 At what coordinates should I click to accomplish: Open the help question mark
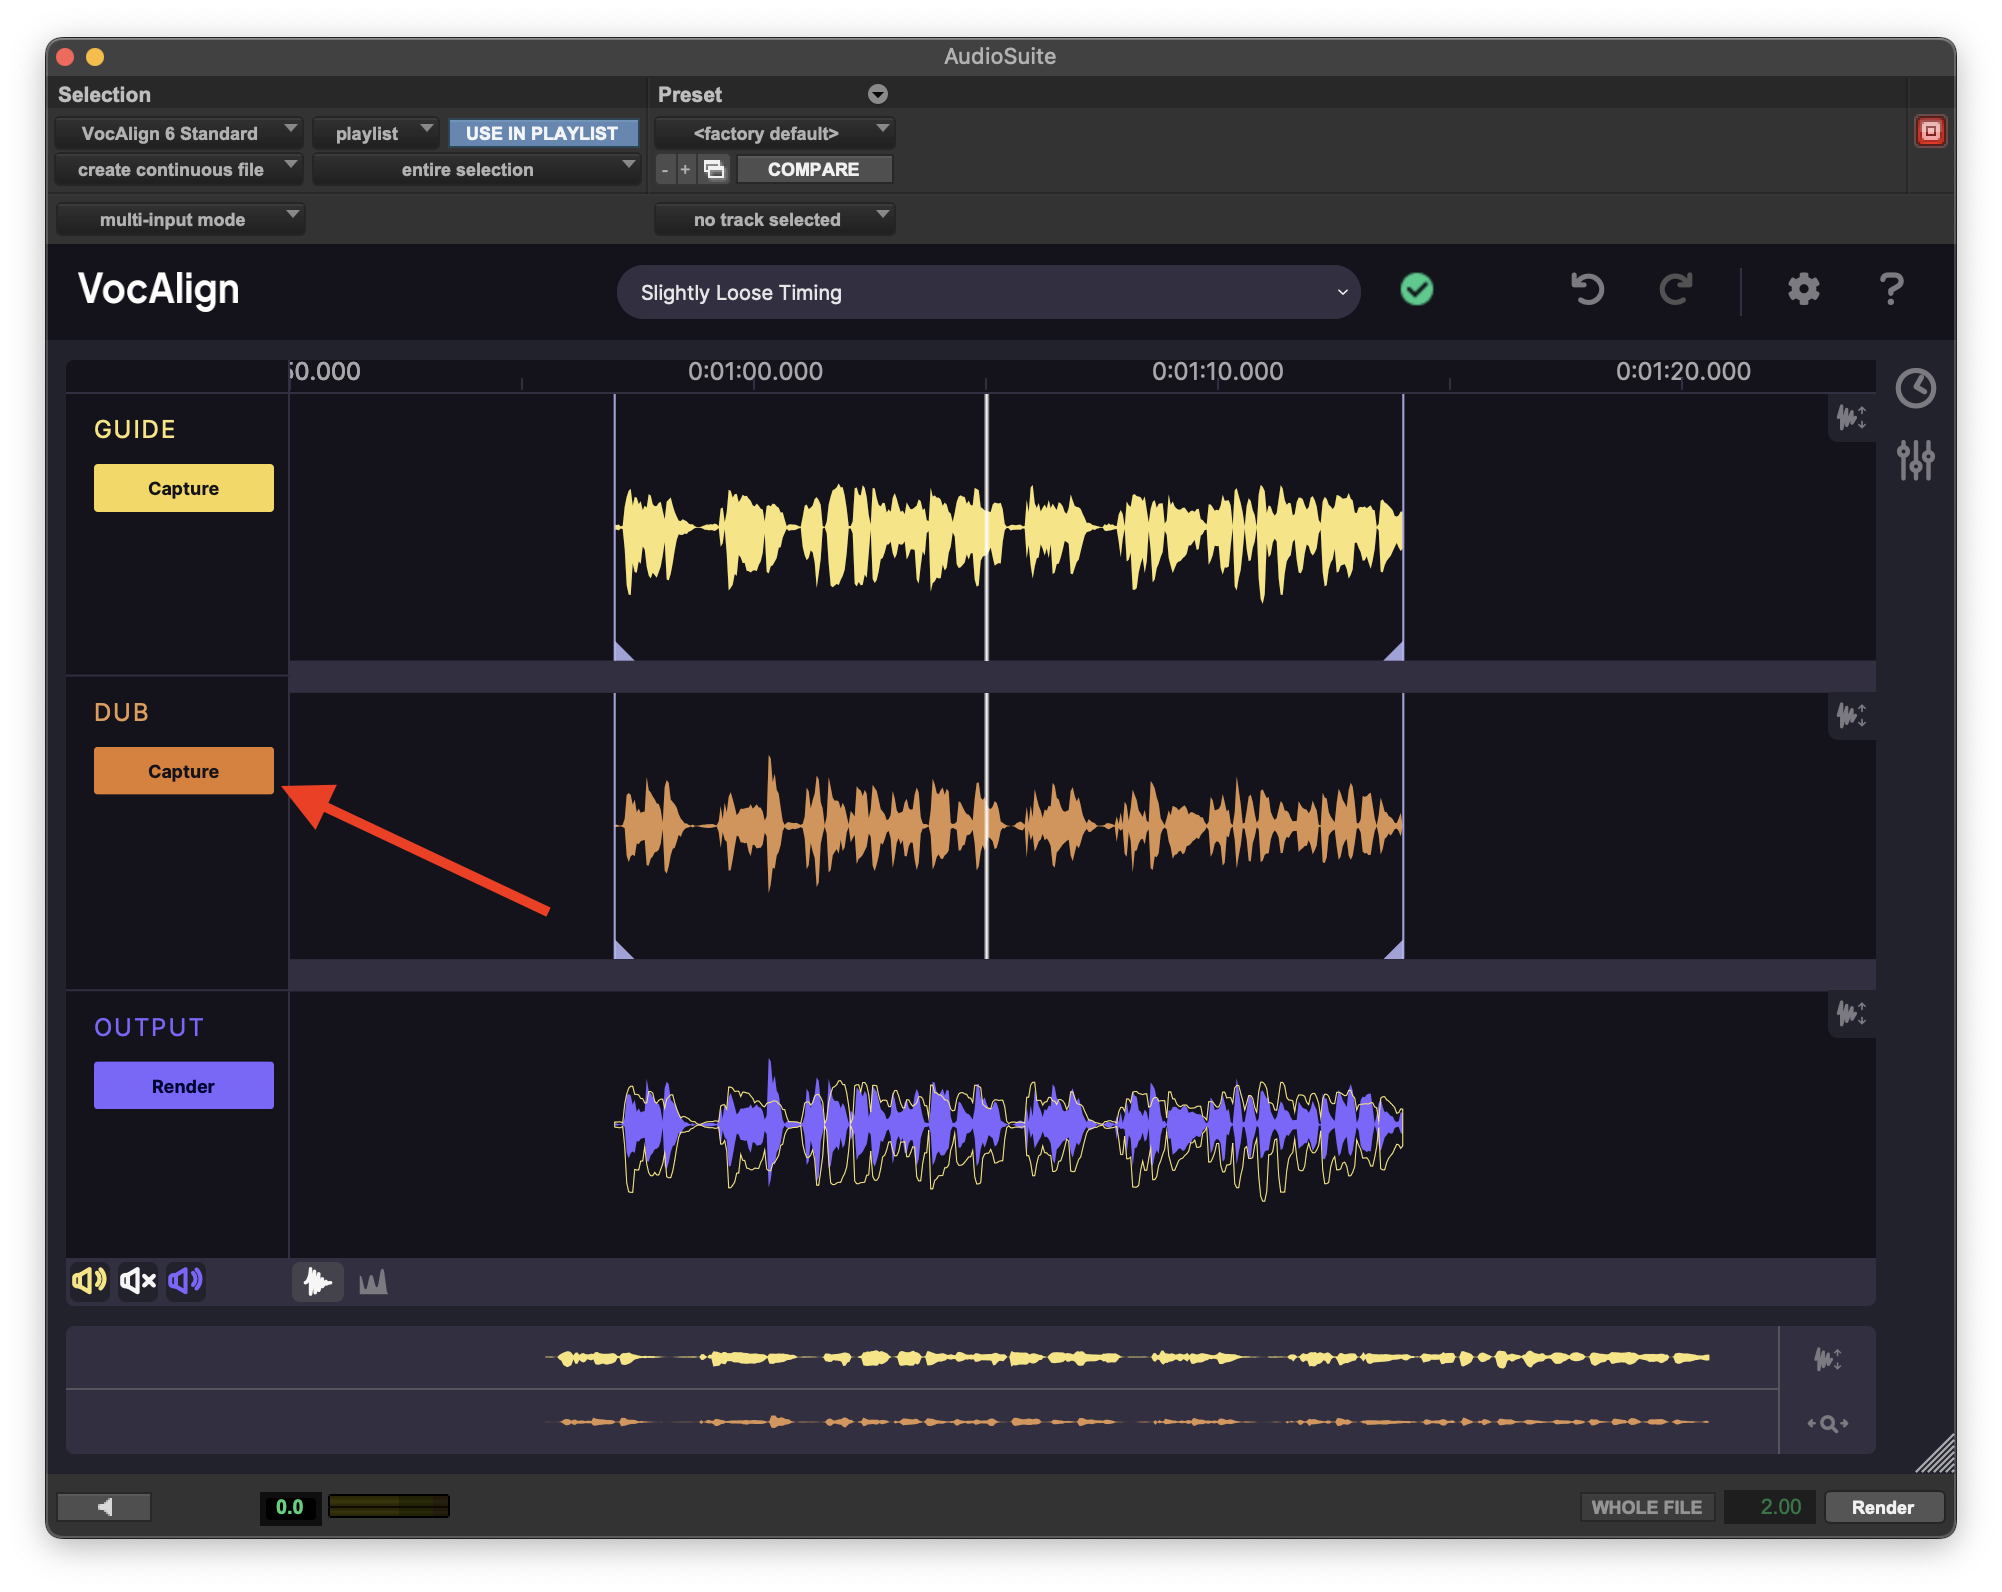(x=1890, y=290)
